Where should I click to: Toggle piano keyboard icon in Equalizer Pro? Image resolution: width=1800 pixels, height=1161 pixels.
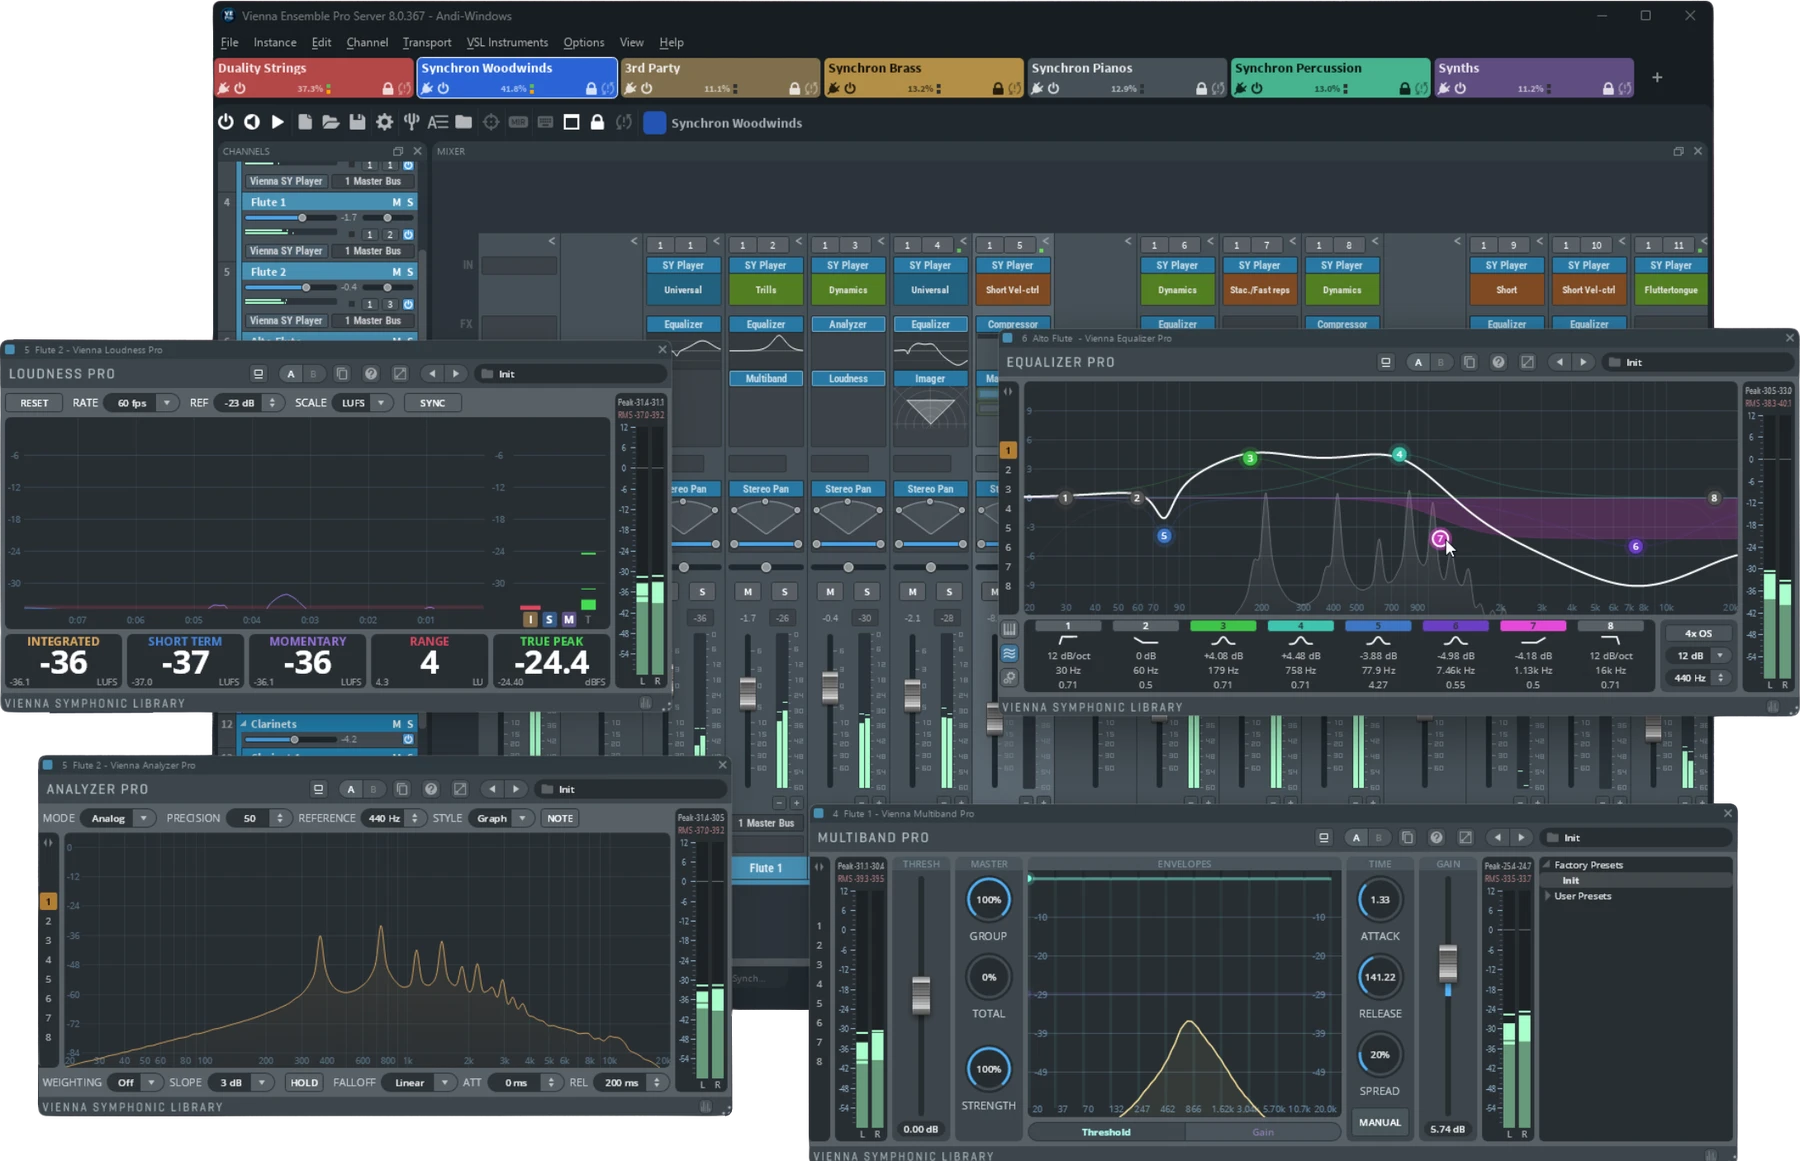coord(1009,629)
